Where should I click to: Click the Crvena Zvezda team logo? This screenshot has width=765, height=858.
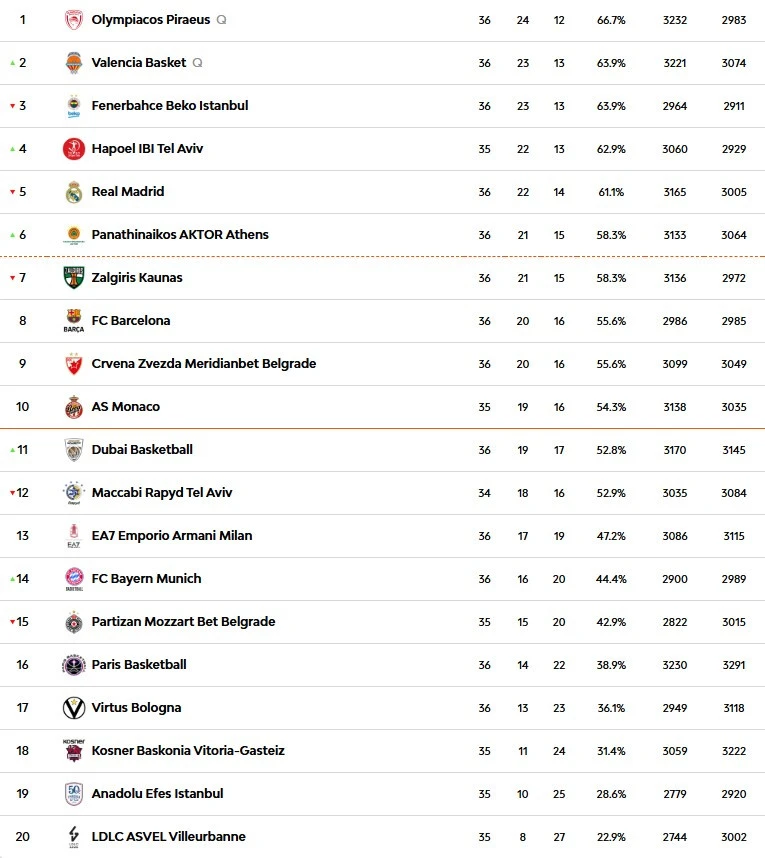coord(74,364)
